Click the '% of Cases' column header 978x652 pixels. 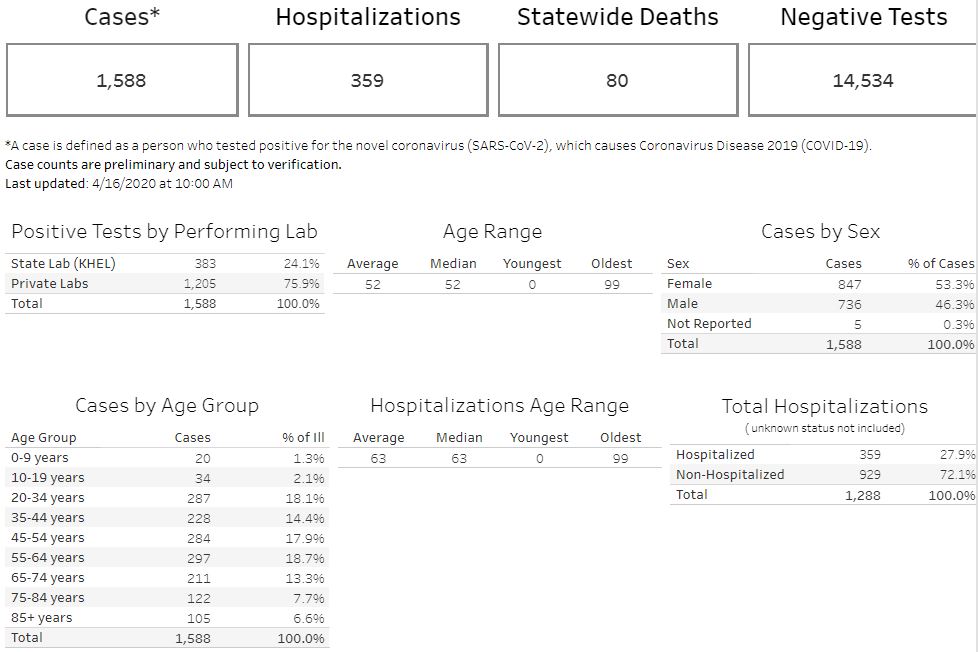(x=940, y=264)
